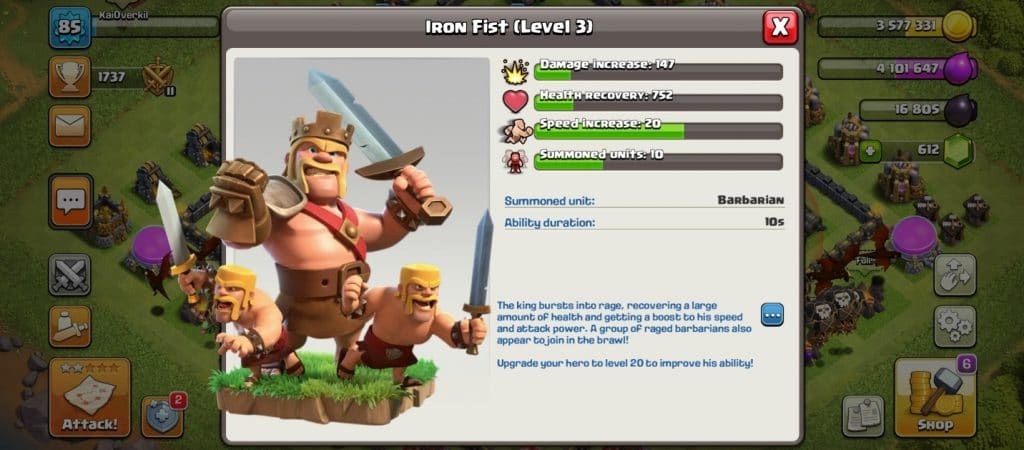Tap the hand swap icon above settings
This screenshot has width=1024, height=450.
955,274
